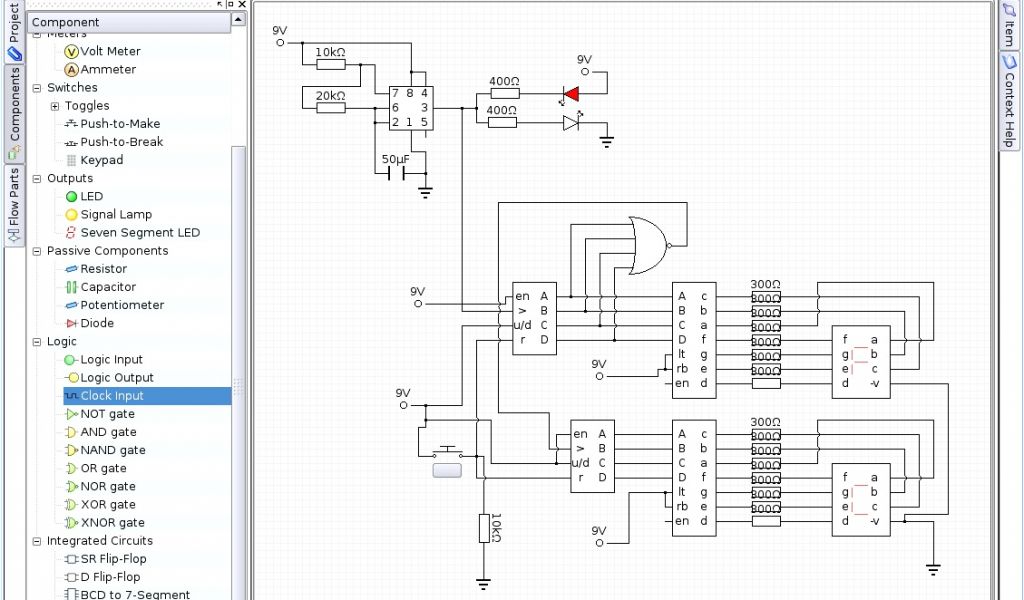Select the Seven Segment LED icon
1024x600 pixels.
(71, 232)
